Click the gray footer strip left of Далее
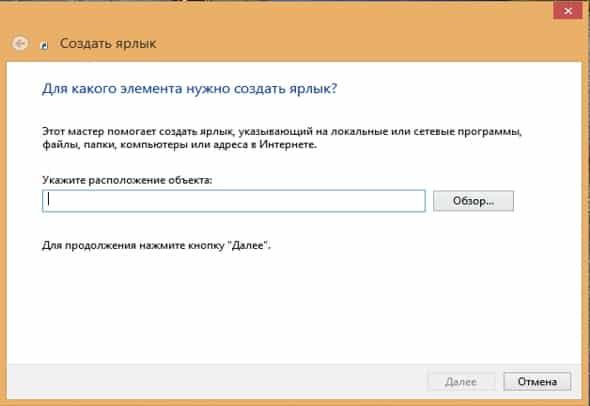The image size is (590, 406). 214,381
